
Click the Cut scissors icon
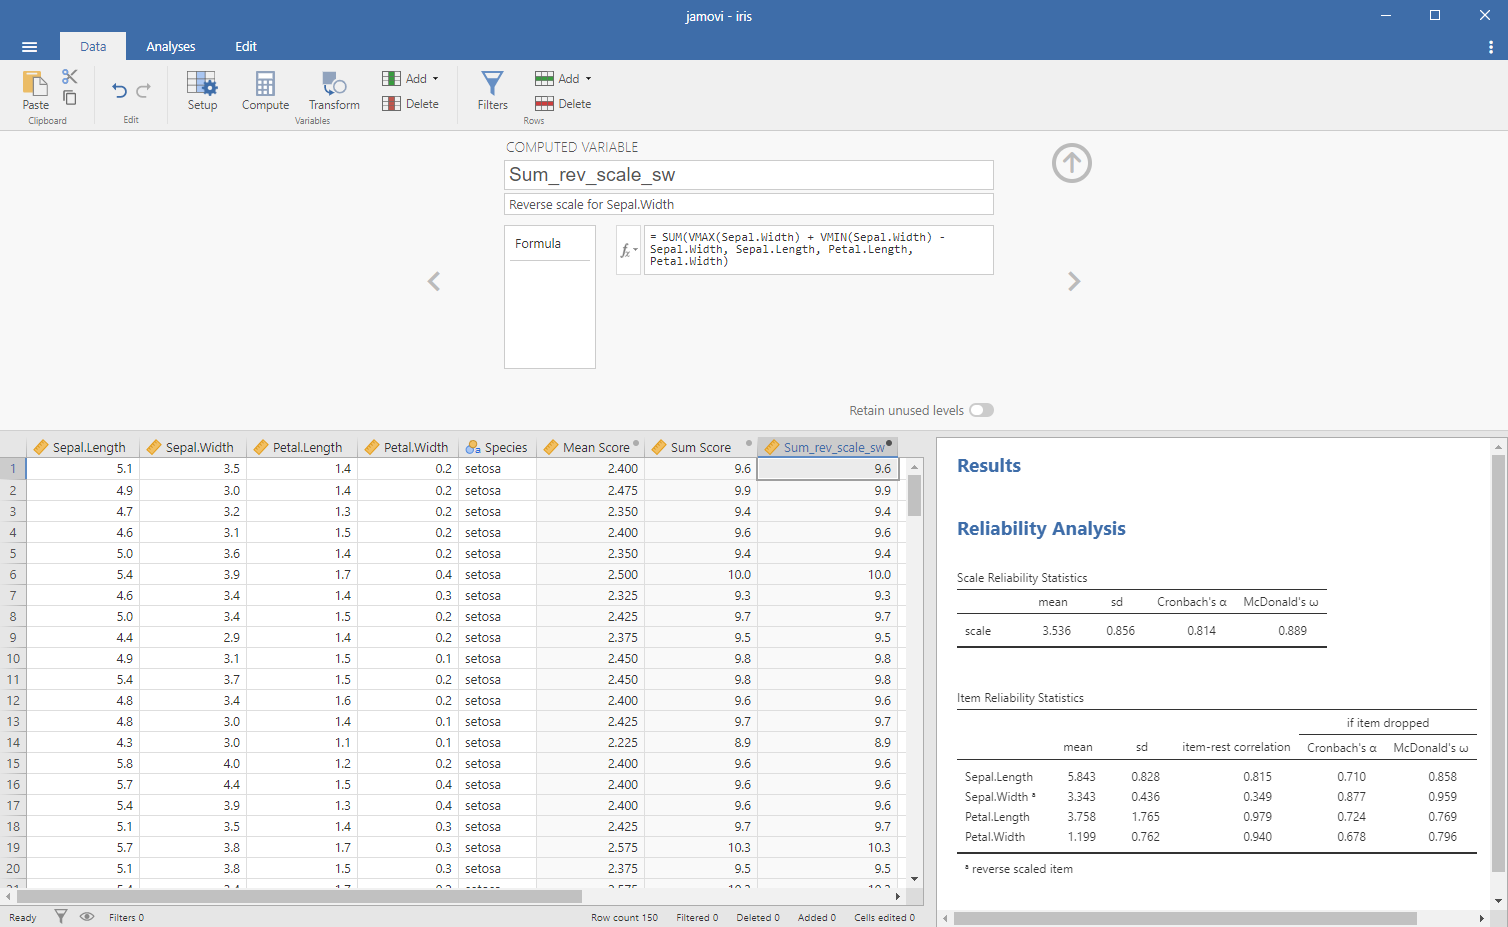click(x=69, y=77)
